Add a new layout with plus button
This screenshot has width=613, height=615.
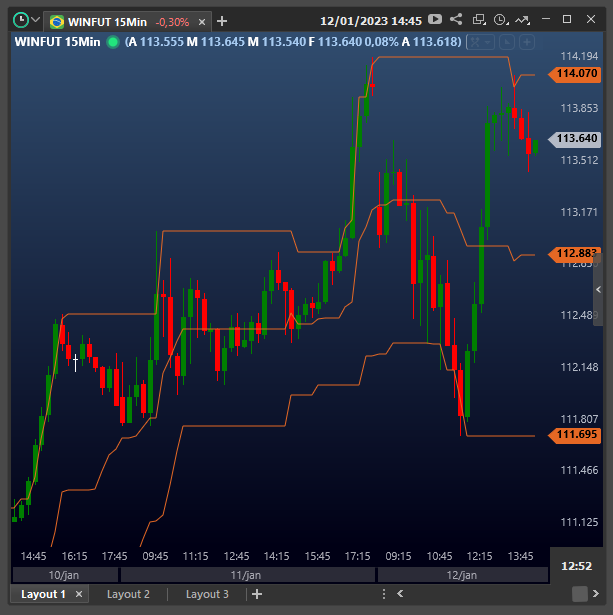point(257,594)
